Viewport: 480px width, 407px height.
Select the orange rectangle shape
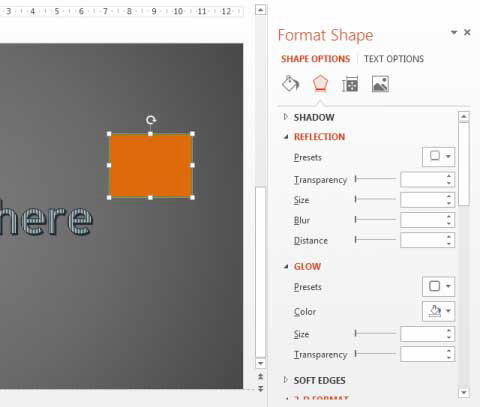pyautogui.click(x=151, y=166)
